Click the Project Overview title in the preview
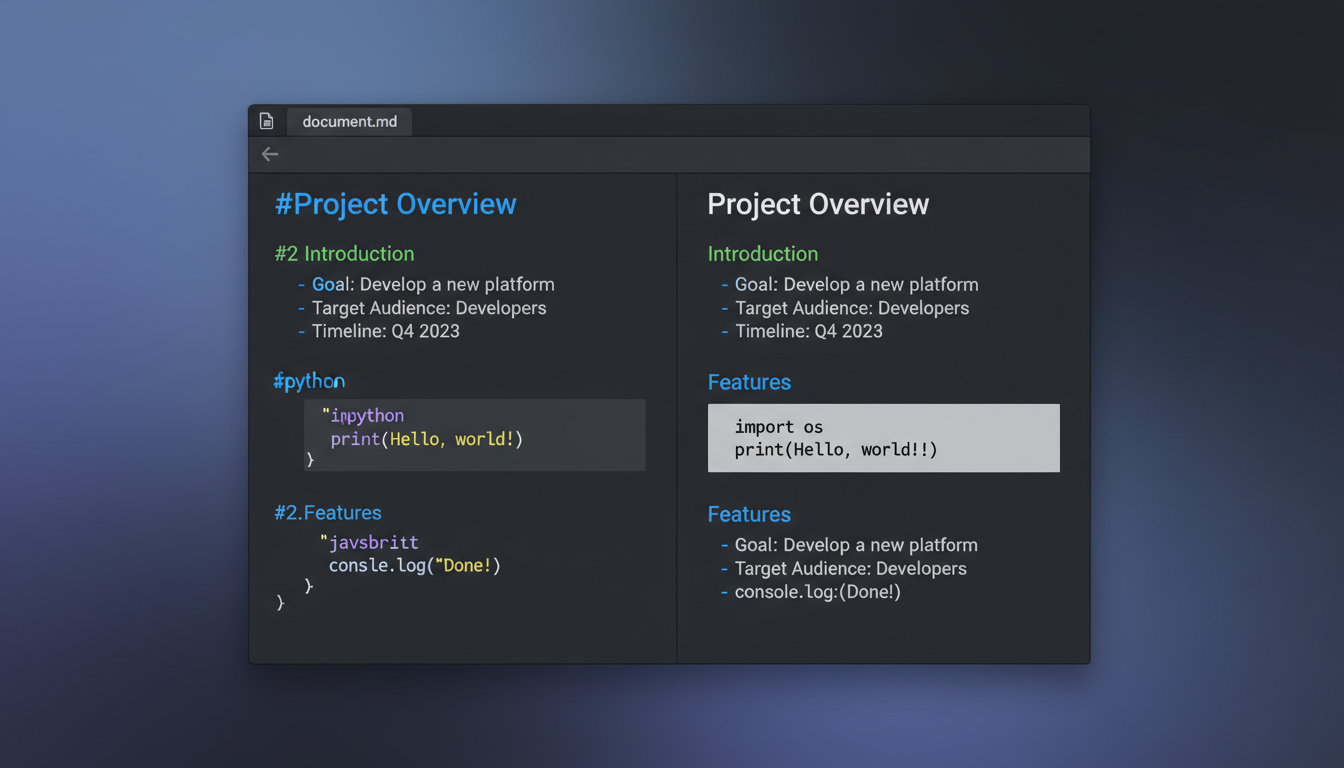The height and width of the screenshot is (768, 1344). pyautogui.click(x=818, y=204)
